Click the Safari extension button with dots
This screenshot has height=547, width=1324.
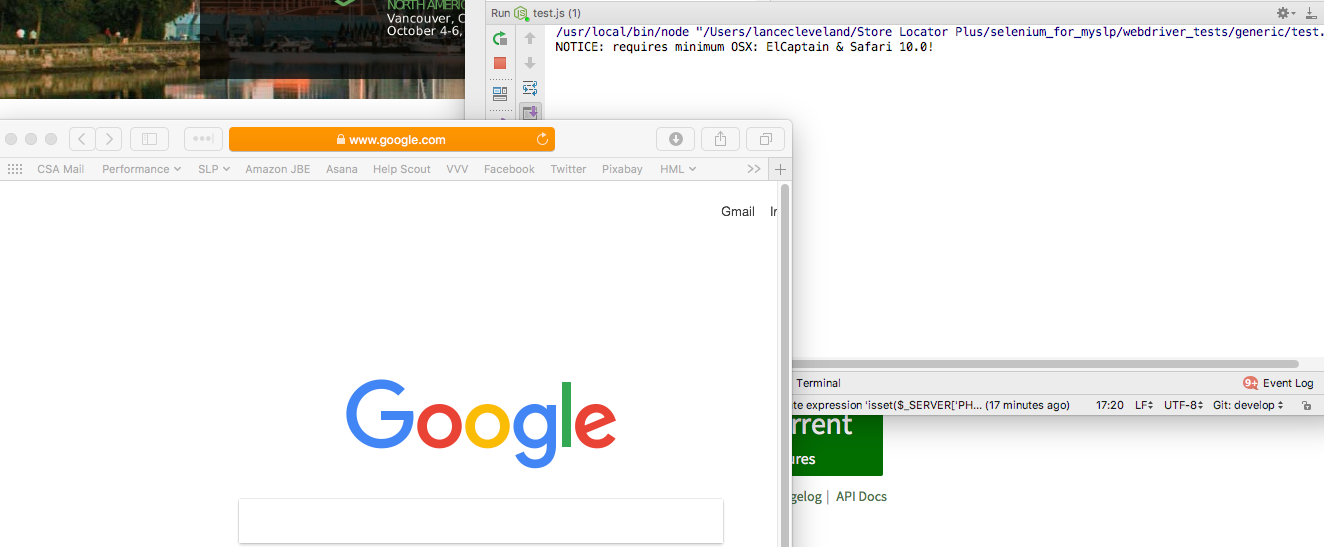[203, 139]
